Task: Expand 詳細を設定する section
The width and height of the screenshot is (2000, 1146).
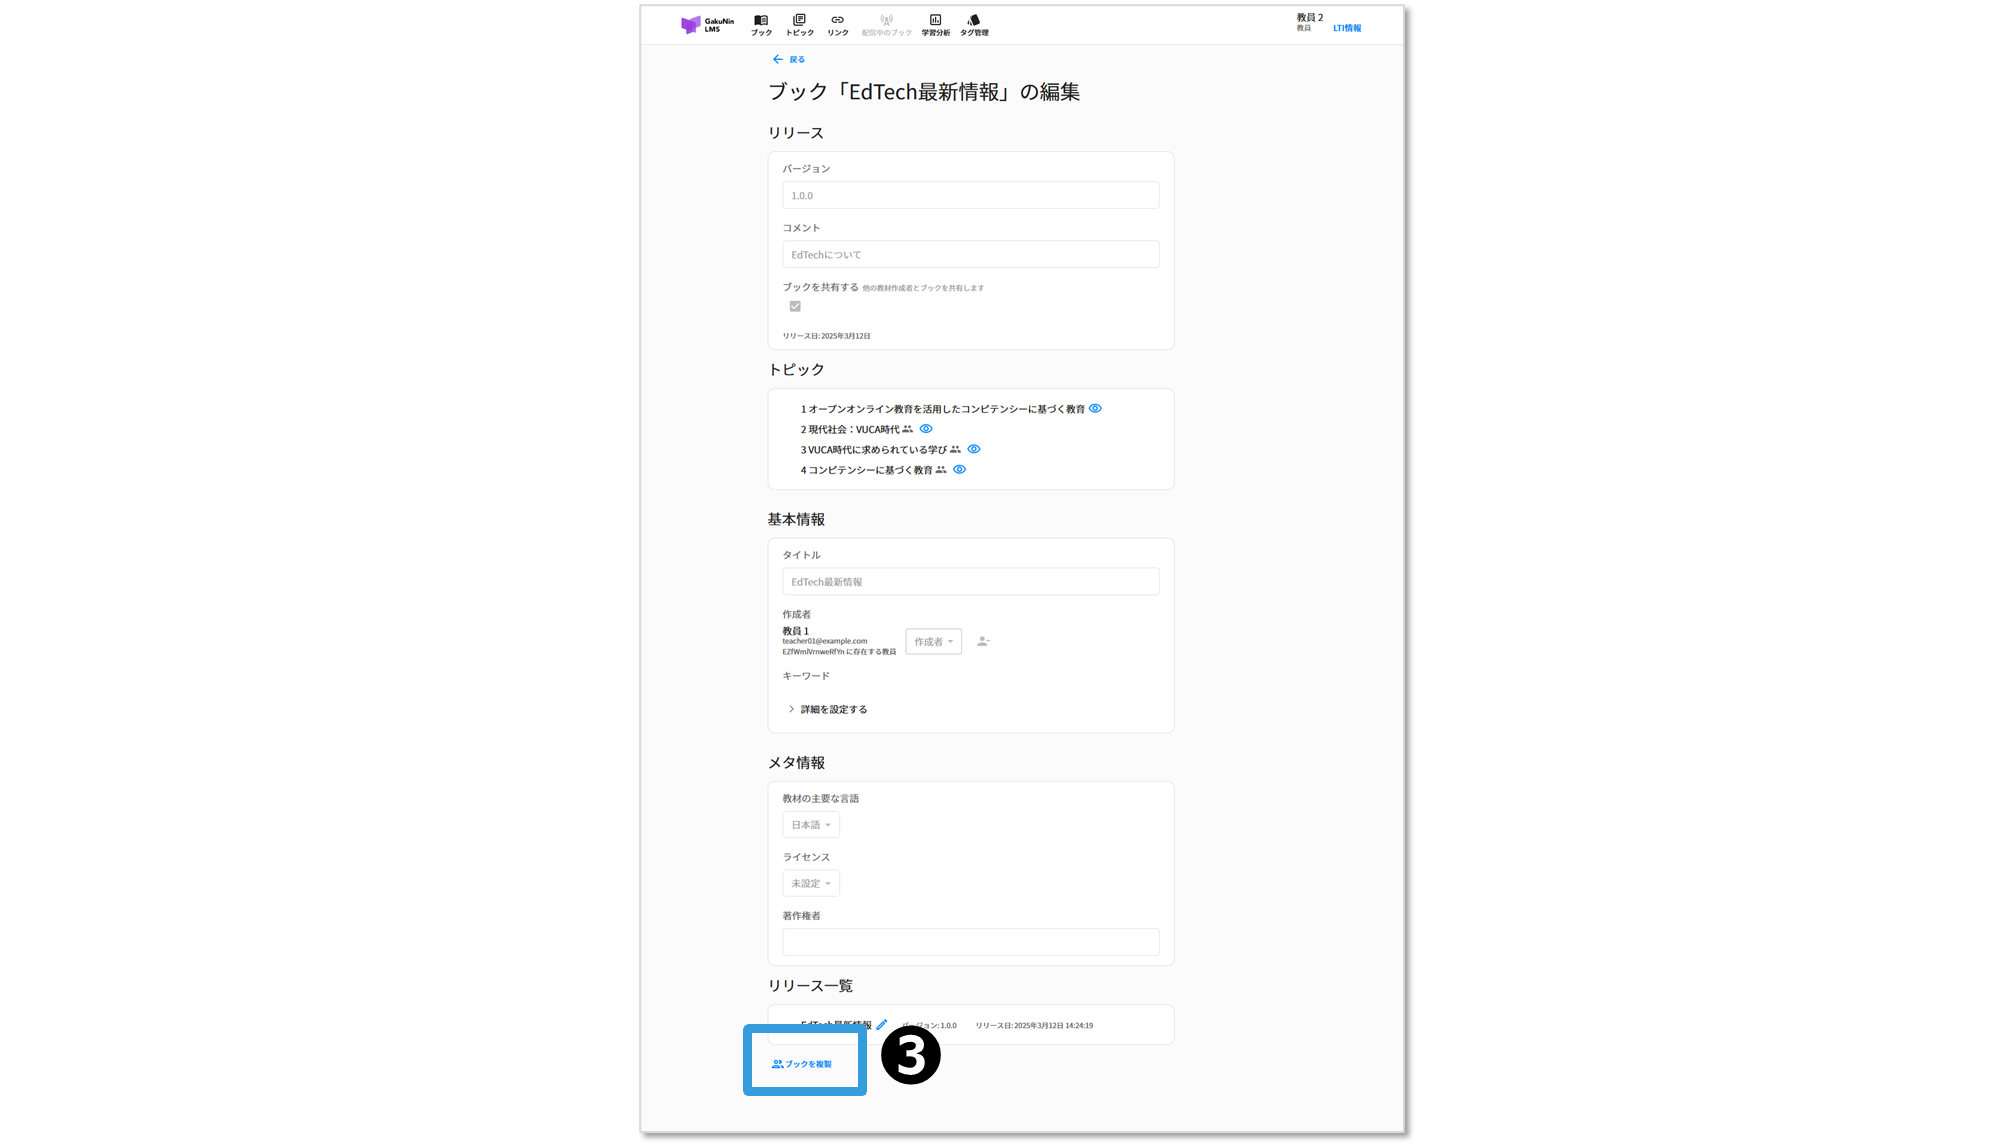Action: pyautogui.click(x=827, y=710)
